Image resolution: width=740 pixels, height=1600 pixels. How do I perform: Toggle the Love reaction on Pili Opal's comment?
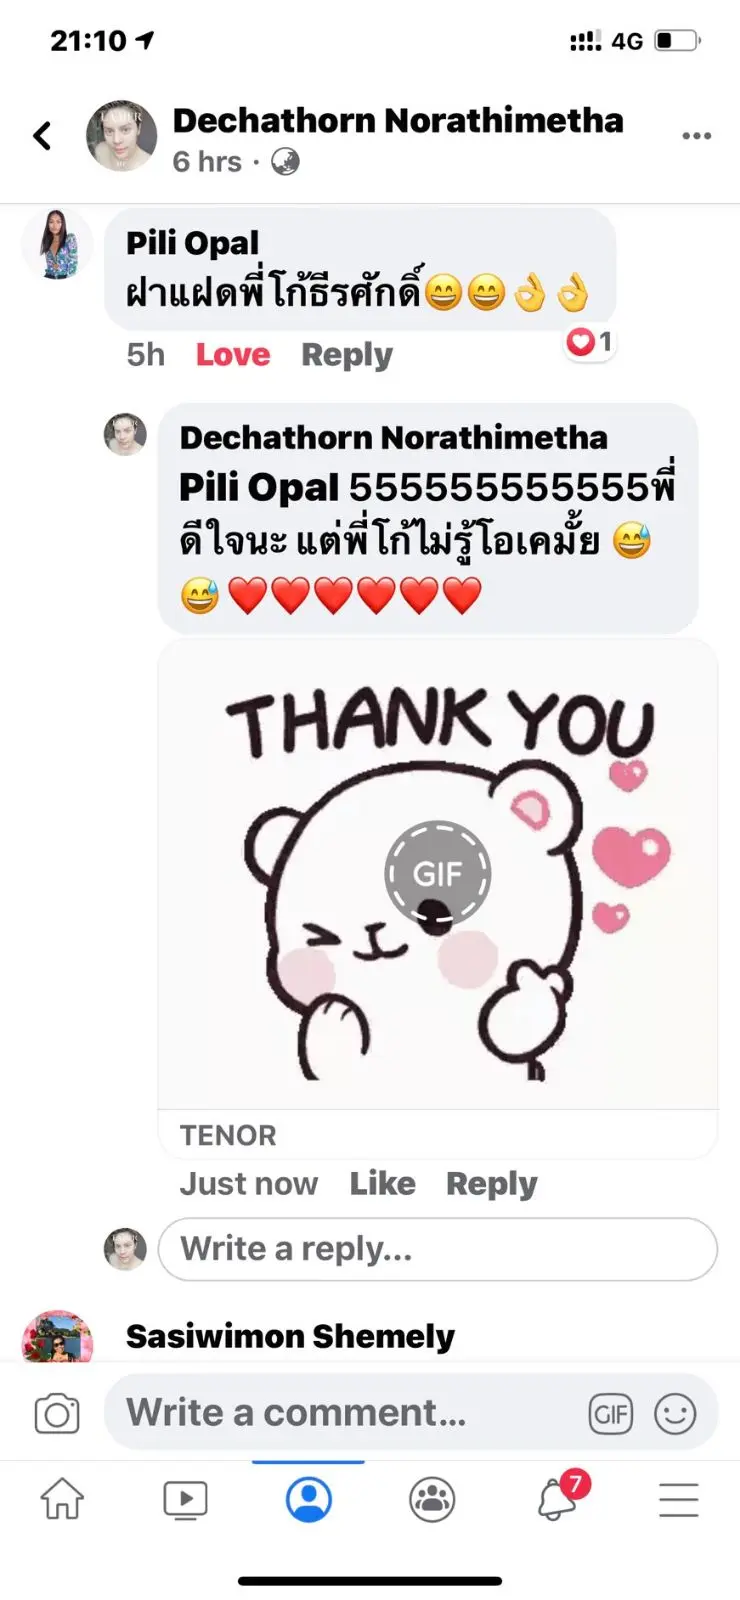click(x=233, y=355)
